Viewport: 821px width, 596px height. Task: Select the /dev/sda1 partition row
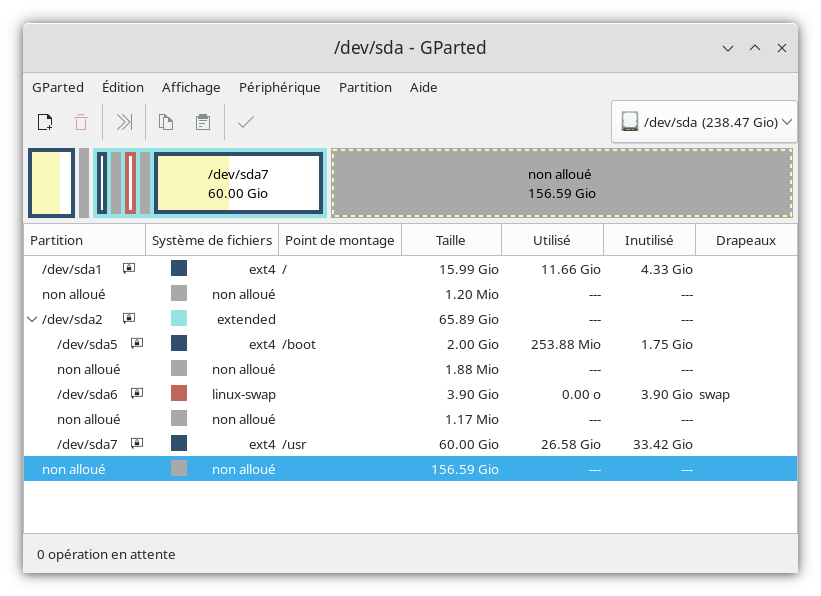tap(410, 269)
